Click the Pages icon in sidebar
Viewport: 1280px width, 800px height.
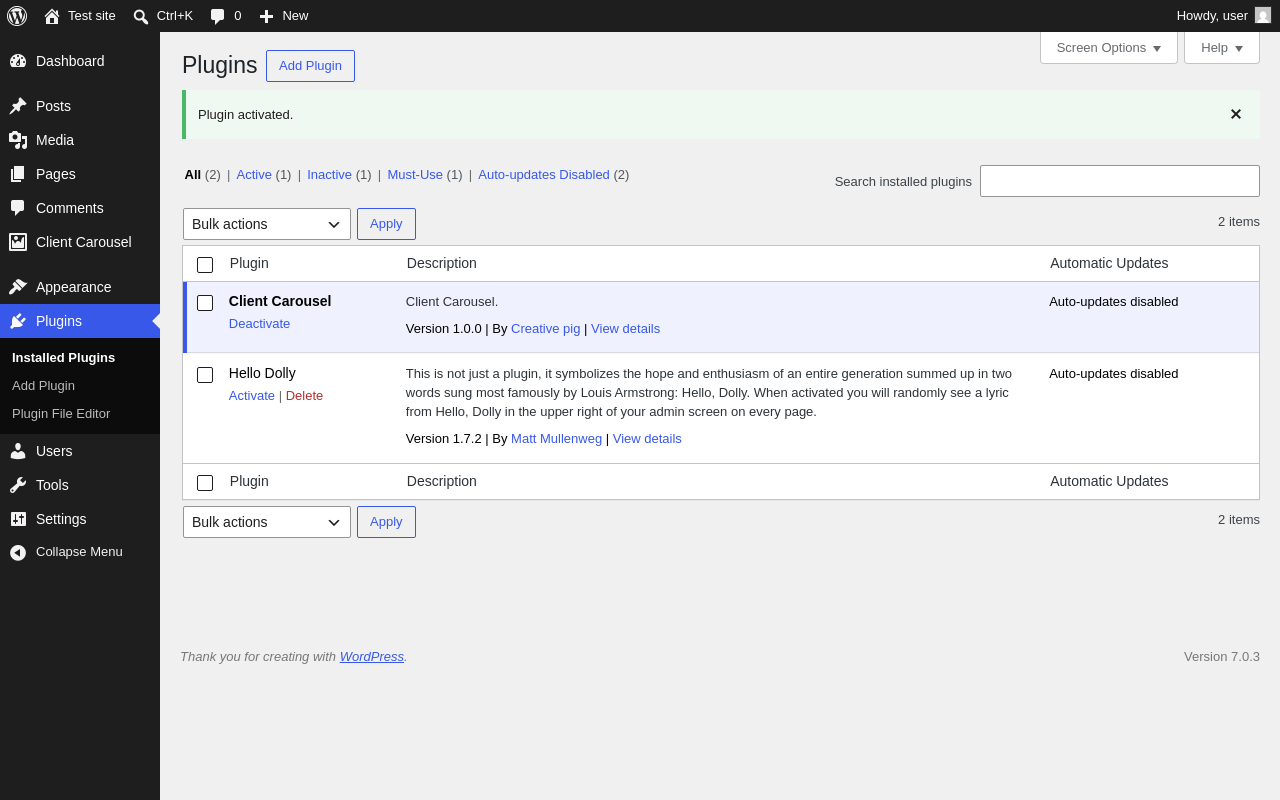tap(18, 174)
